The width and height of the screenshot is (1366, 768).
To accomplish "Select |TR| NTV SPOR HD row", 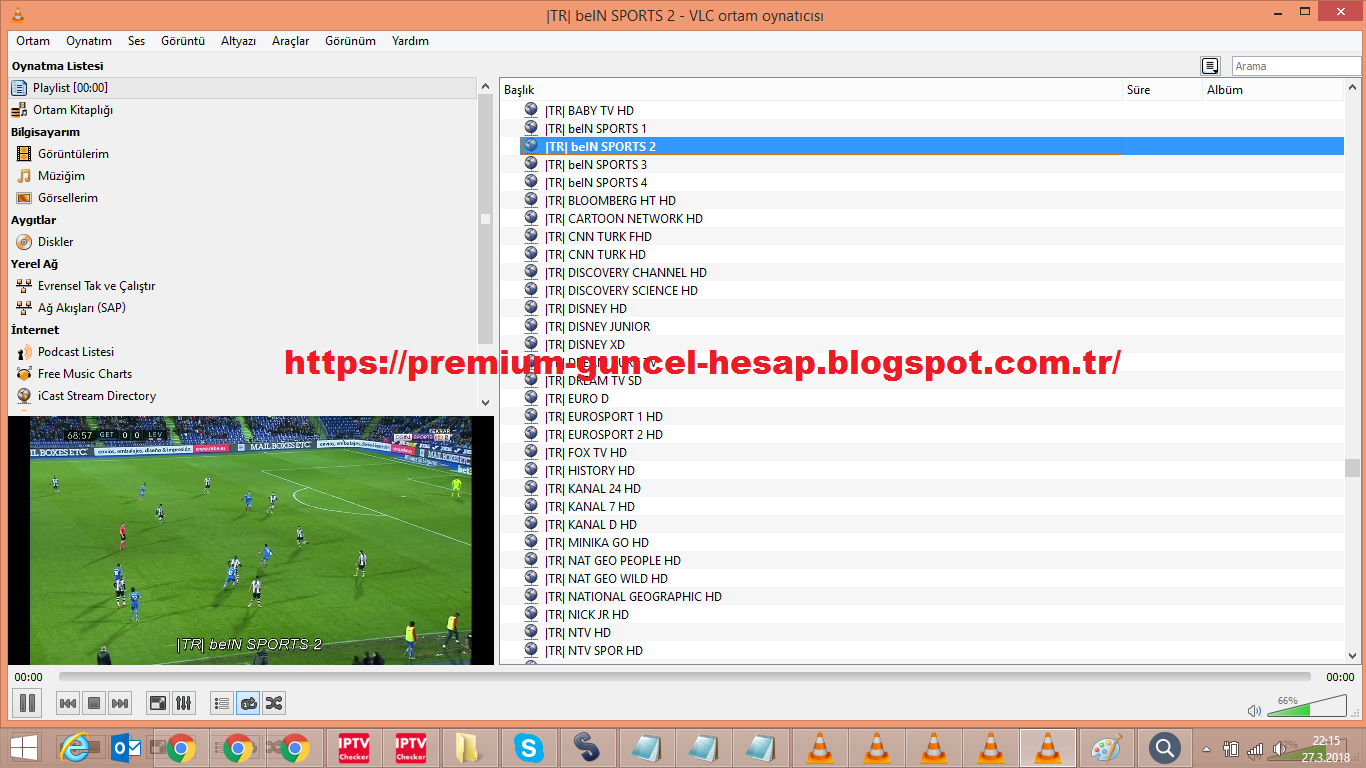I will [922, 650].
